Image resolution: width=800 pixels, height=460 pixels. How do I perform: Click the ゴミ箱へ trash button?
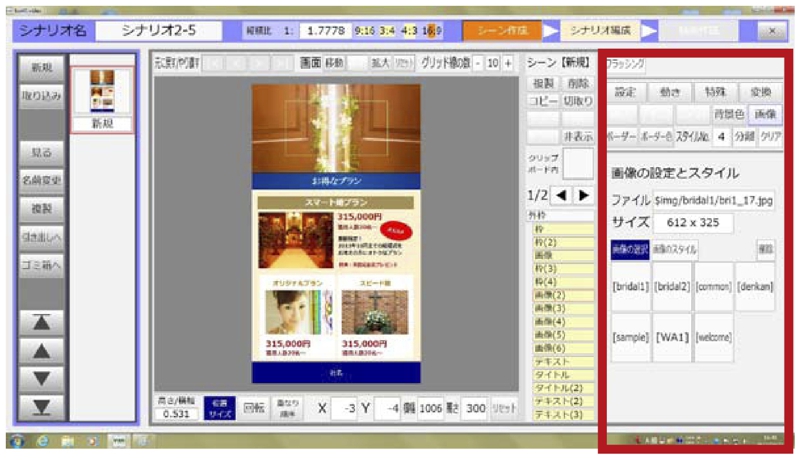click(x=42, y=265)
